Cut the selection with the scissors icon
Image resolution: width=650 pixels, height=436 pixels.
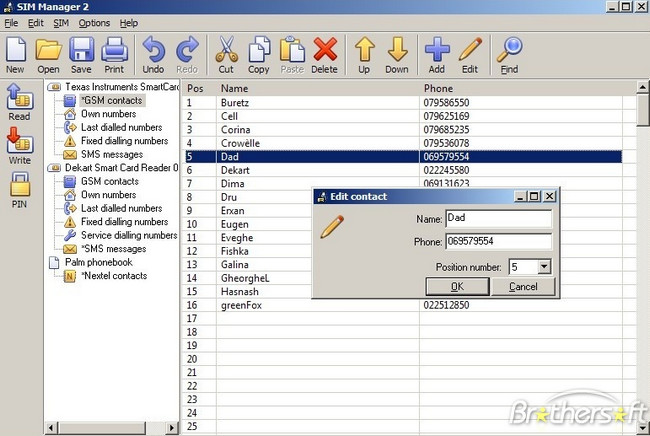click(x=225, y=54)
